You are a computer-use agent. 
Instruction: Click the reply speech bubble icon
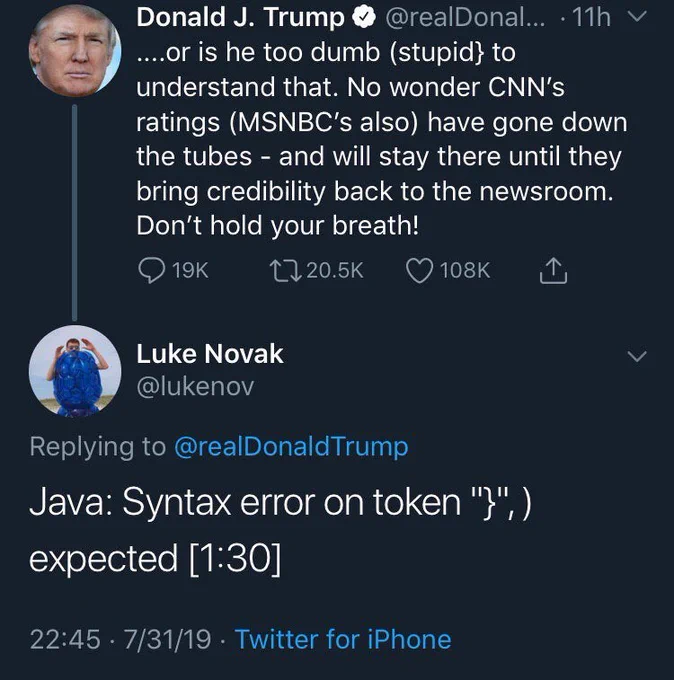coord(151,270)
